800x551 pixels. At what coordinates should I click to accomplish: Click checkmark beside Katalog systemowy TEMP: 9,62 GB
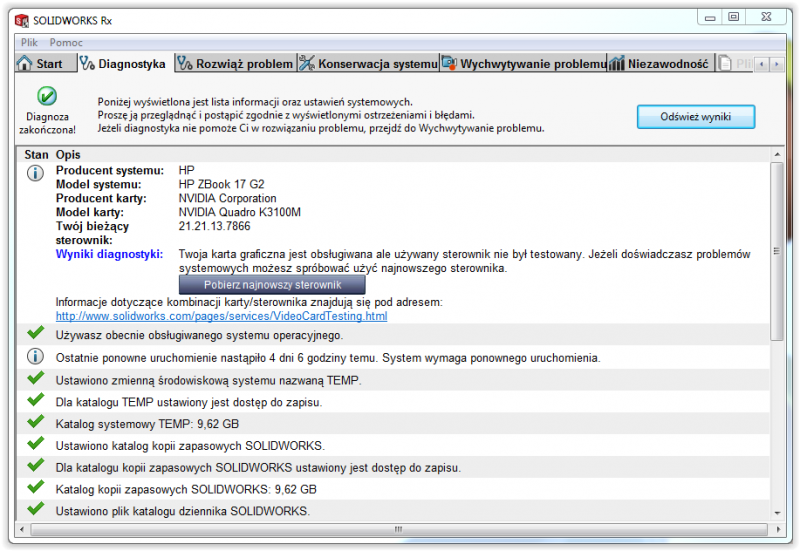[36, 422]
